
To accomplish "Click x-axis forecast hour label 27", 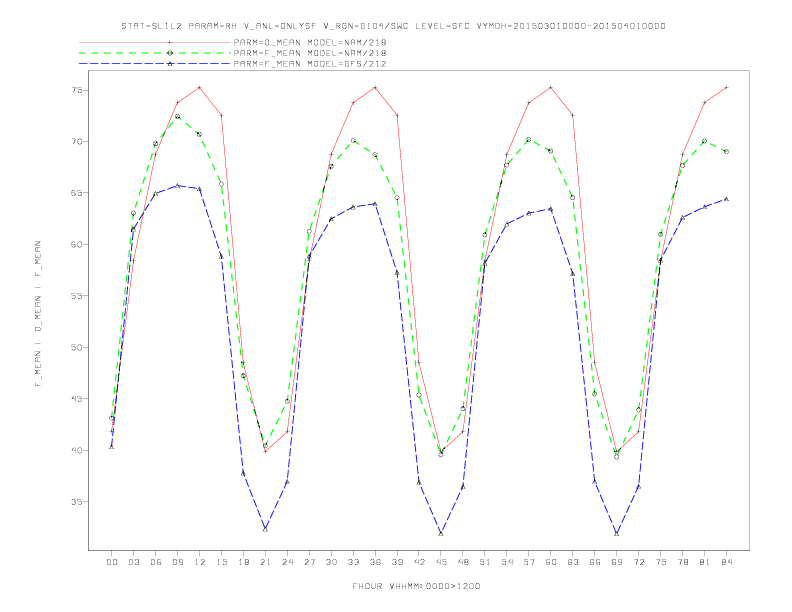I will tap(310, 562).
